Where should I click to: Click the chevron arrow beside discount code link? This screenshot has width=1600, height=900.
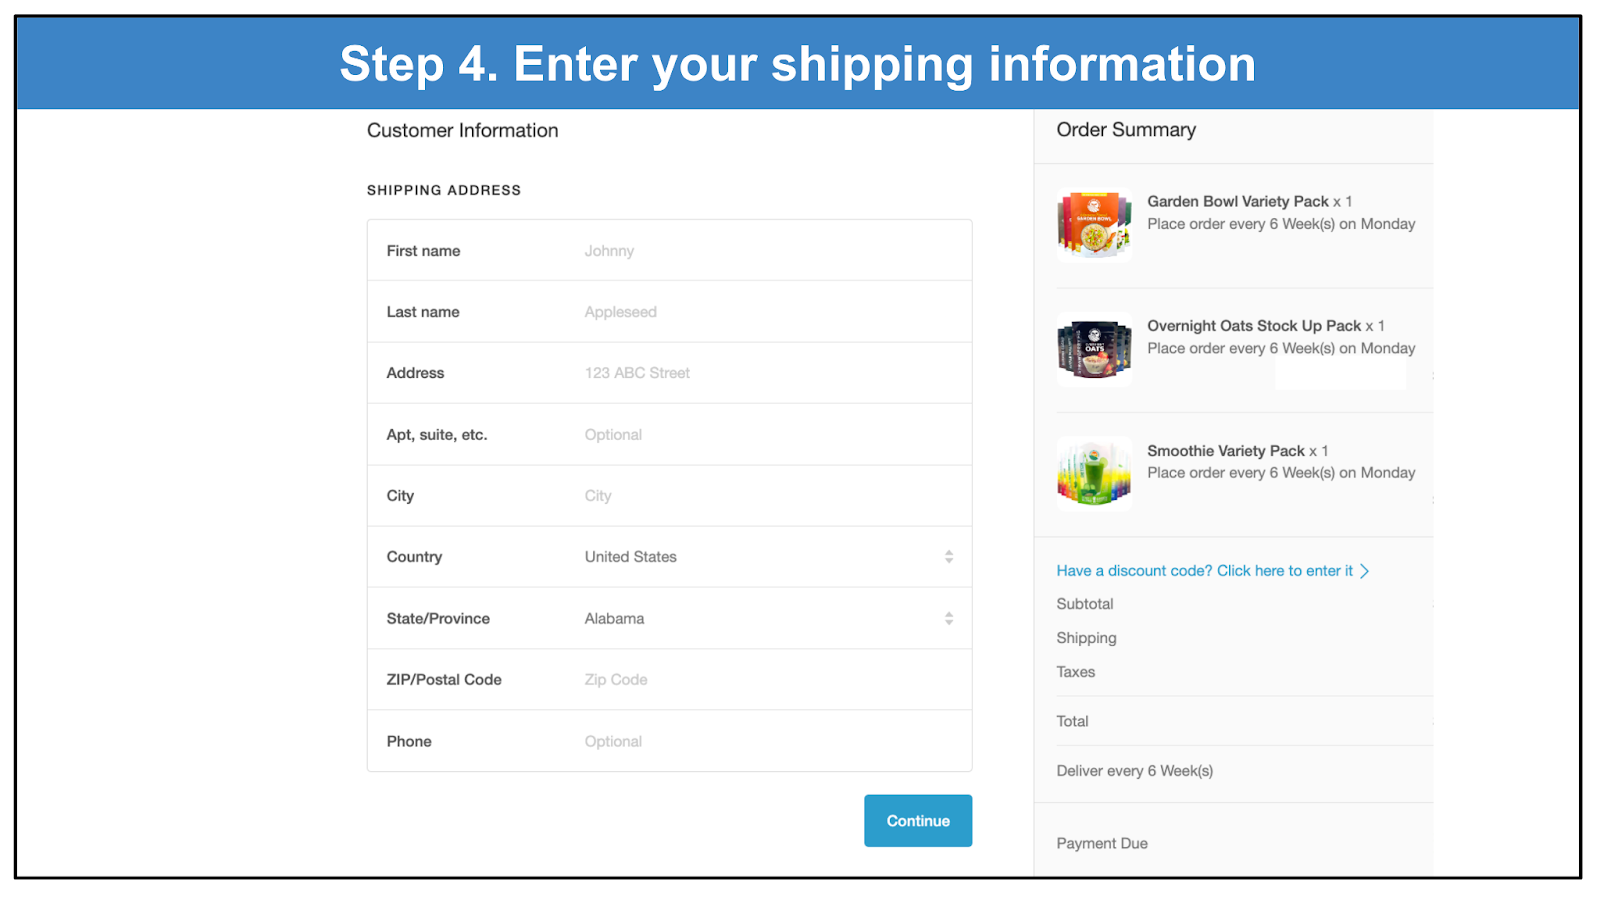coord(1365,571)
